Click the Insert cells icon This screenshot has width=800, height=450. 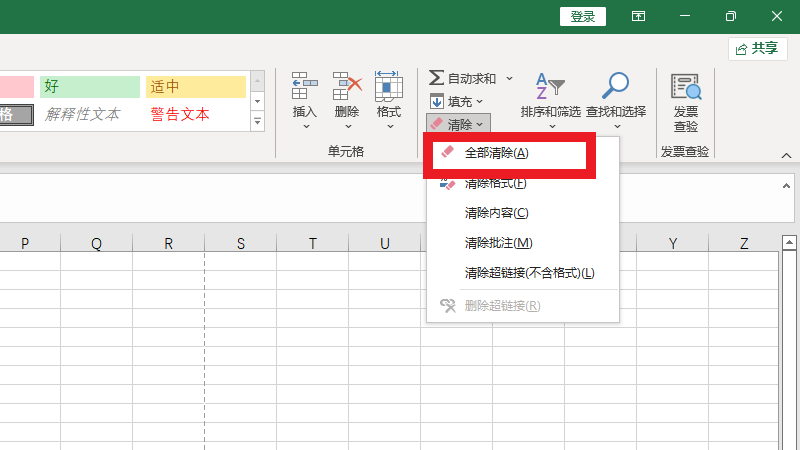[304, 88]
